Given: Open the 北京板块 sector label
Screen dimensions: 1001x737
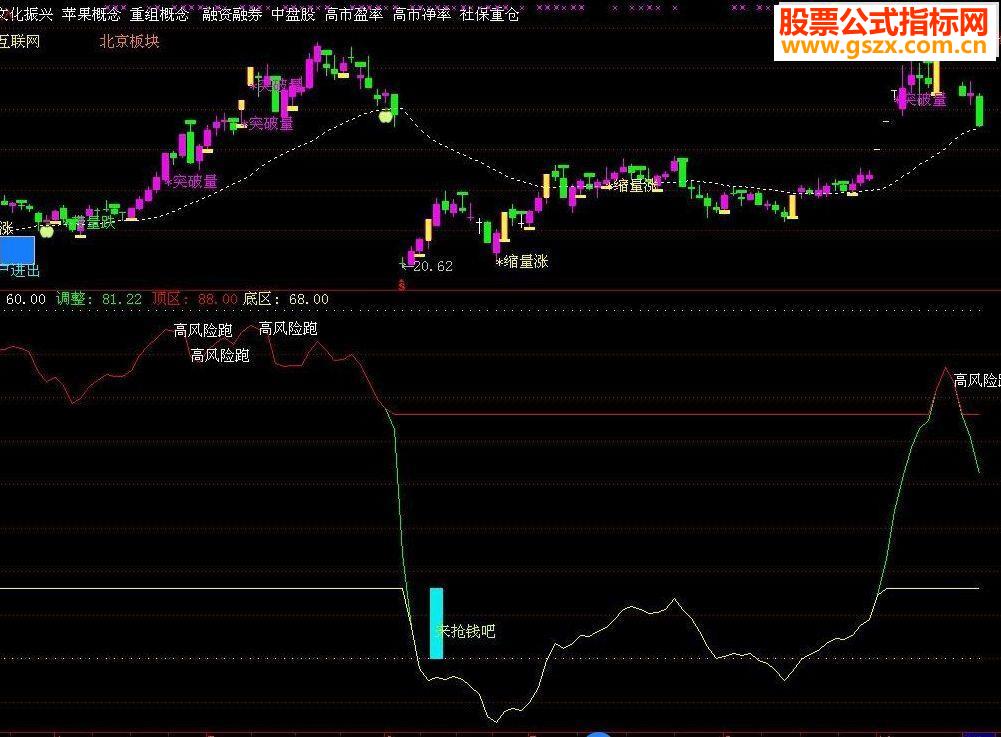Looking at the screenshot, I should pos(130,42).
